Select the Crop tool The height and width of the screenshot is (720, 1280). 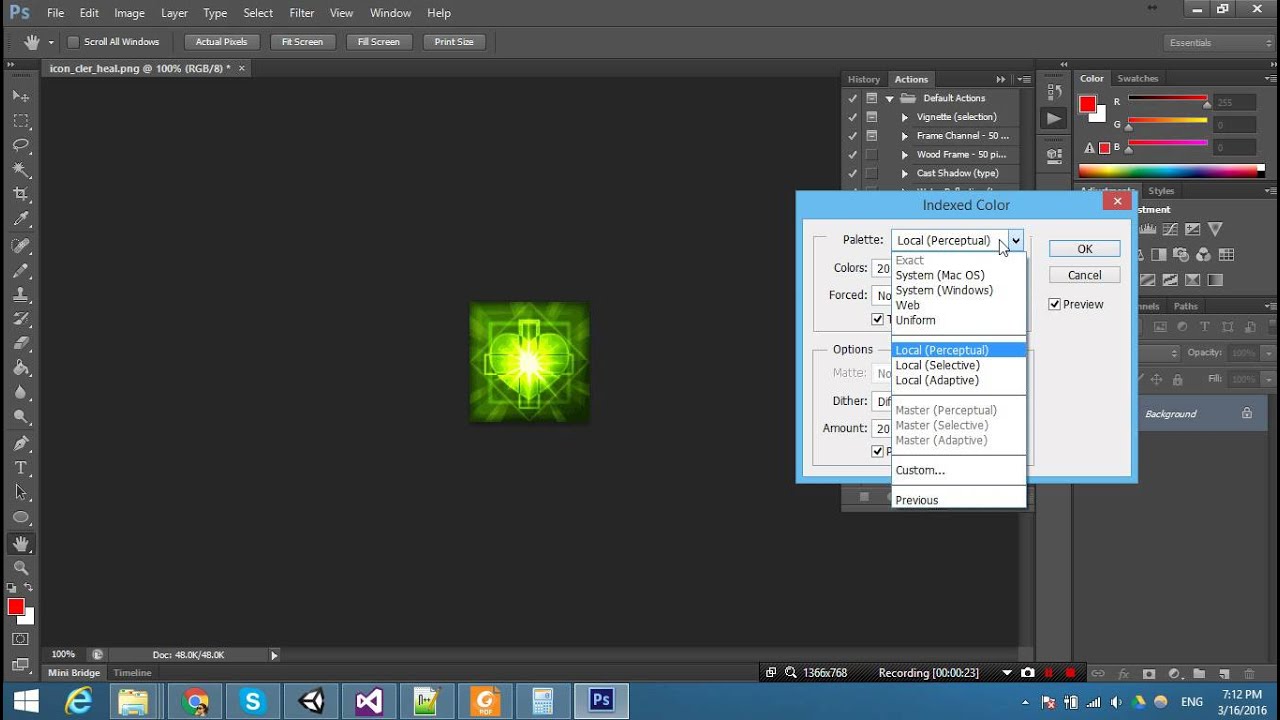pyautogui.click(x=20, y=194)
